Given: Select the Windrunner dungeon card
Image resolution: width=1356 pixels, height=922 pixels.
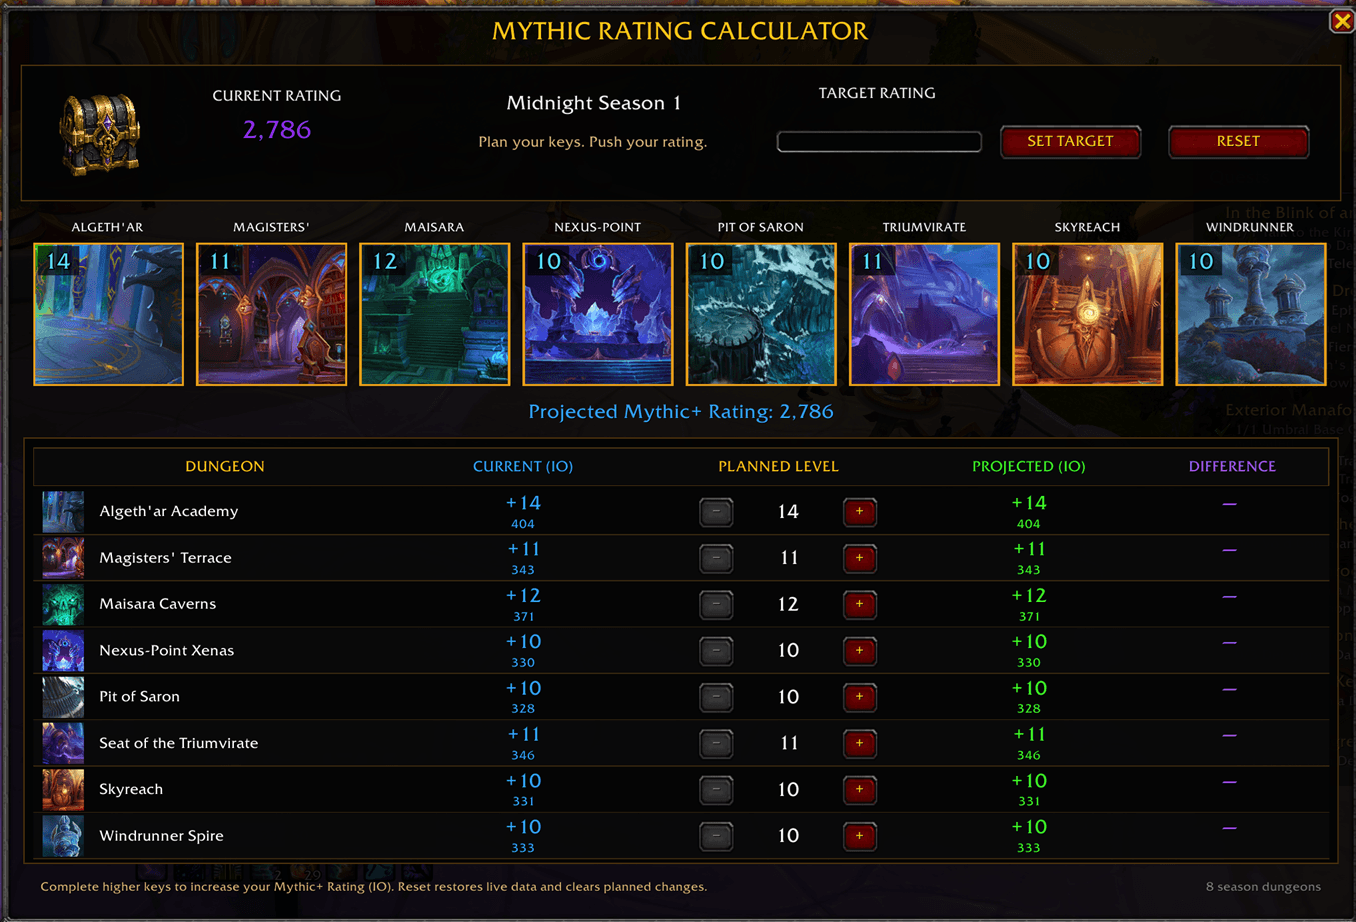Looking at the screenshot, I should click(x=1250, y=314).
